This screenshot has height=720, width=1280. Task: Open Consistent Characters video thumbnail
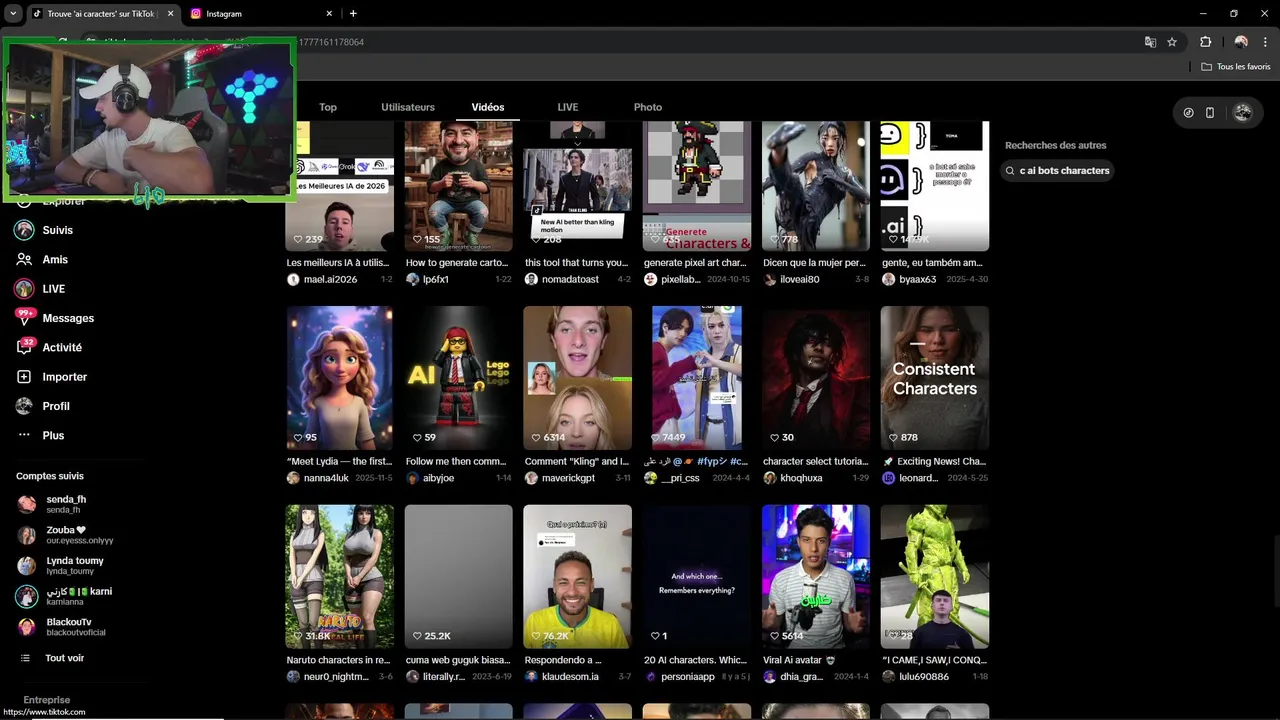(934, 378)
